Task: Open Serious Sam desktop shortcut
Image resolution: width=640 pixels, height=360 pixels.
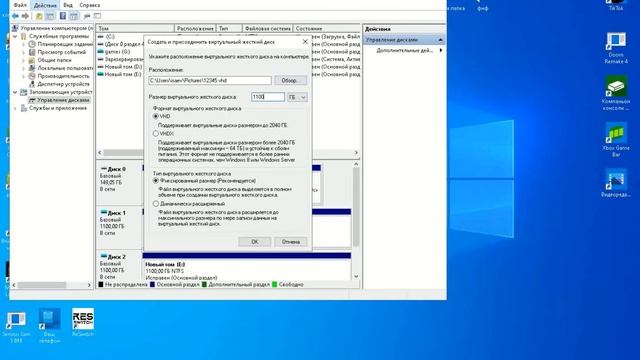Action: pyautogui.click(x=16, y=326)
